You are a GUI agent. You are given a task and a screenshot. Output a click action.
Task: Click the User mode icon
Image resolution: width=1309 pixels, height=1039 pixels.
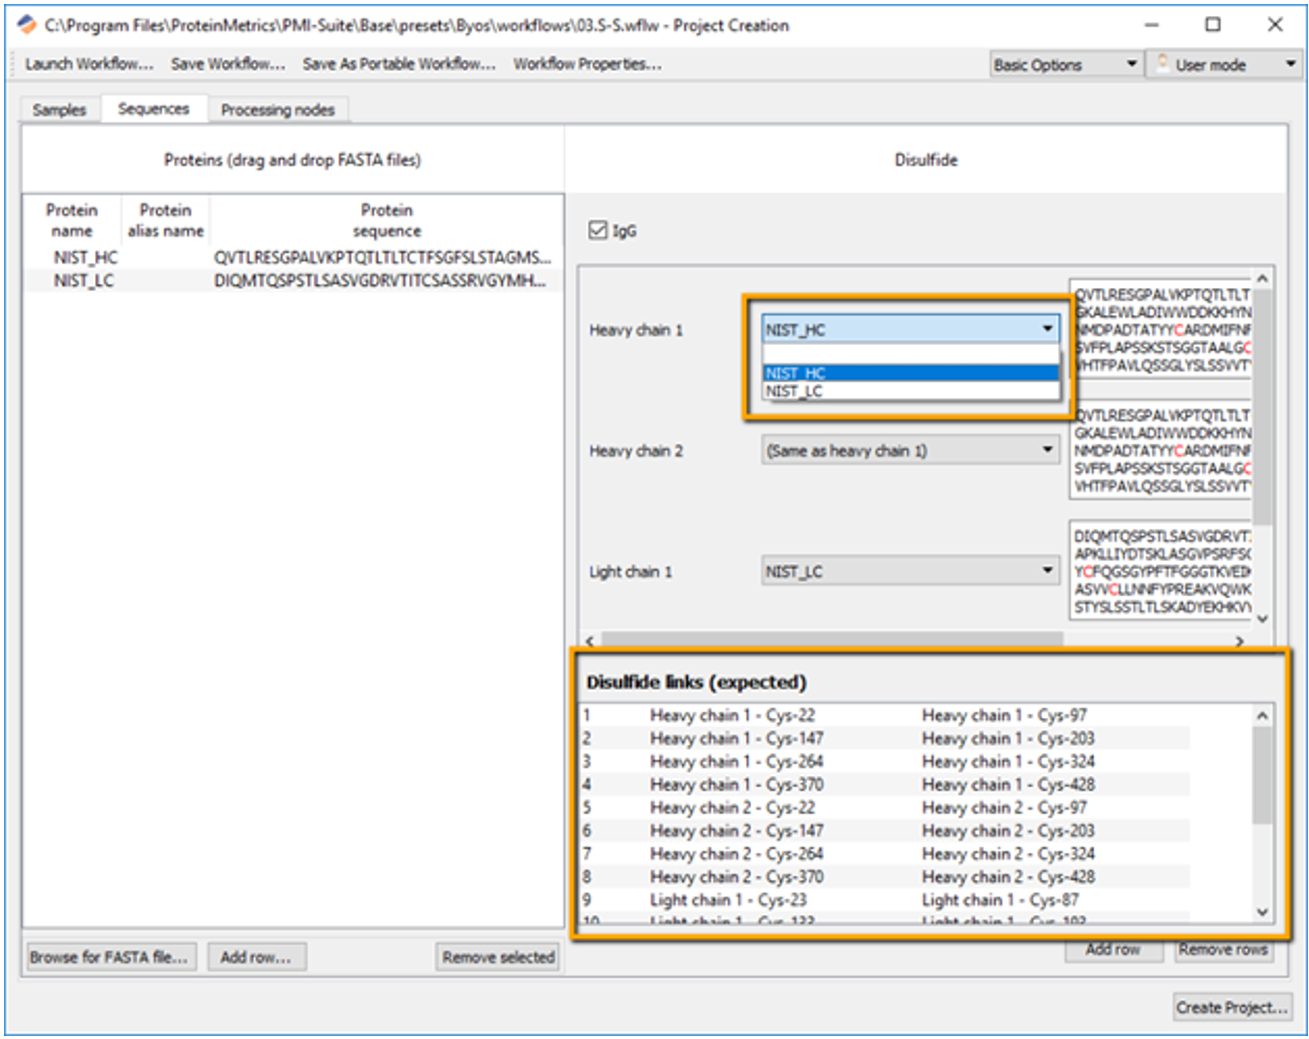tap(1163, 63)
